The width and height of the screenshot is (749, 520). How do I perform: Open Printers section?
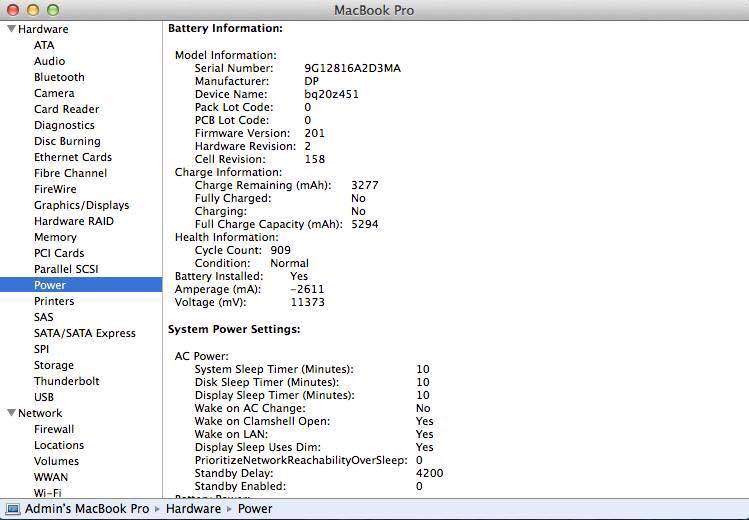point(54,301)
